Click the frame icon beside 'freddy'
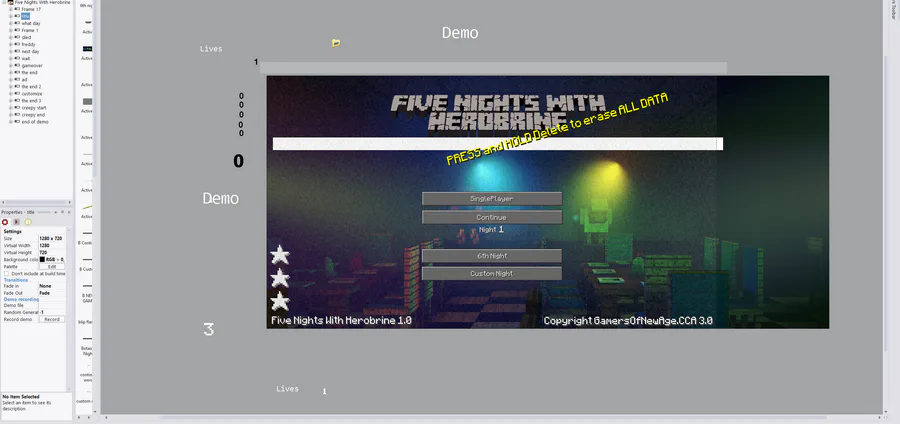900x424 pixels. [x=17, y=44]
